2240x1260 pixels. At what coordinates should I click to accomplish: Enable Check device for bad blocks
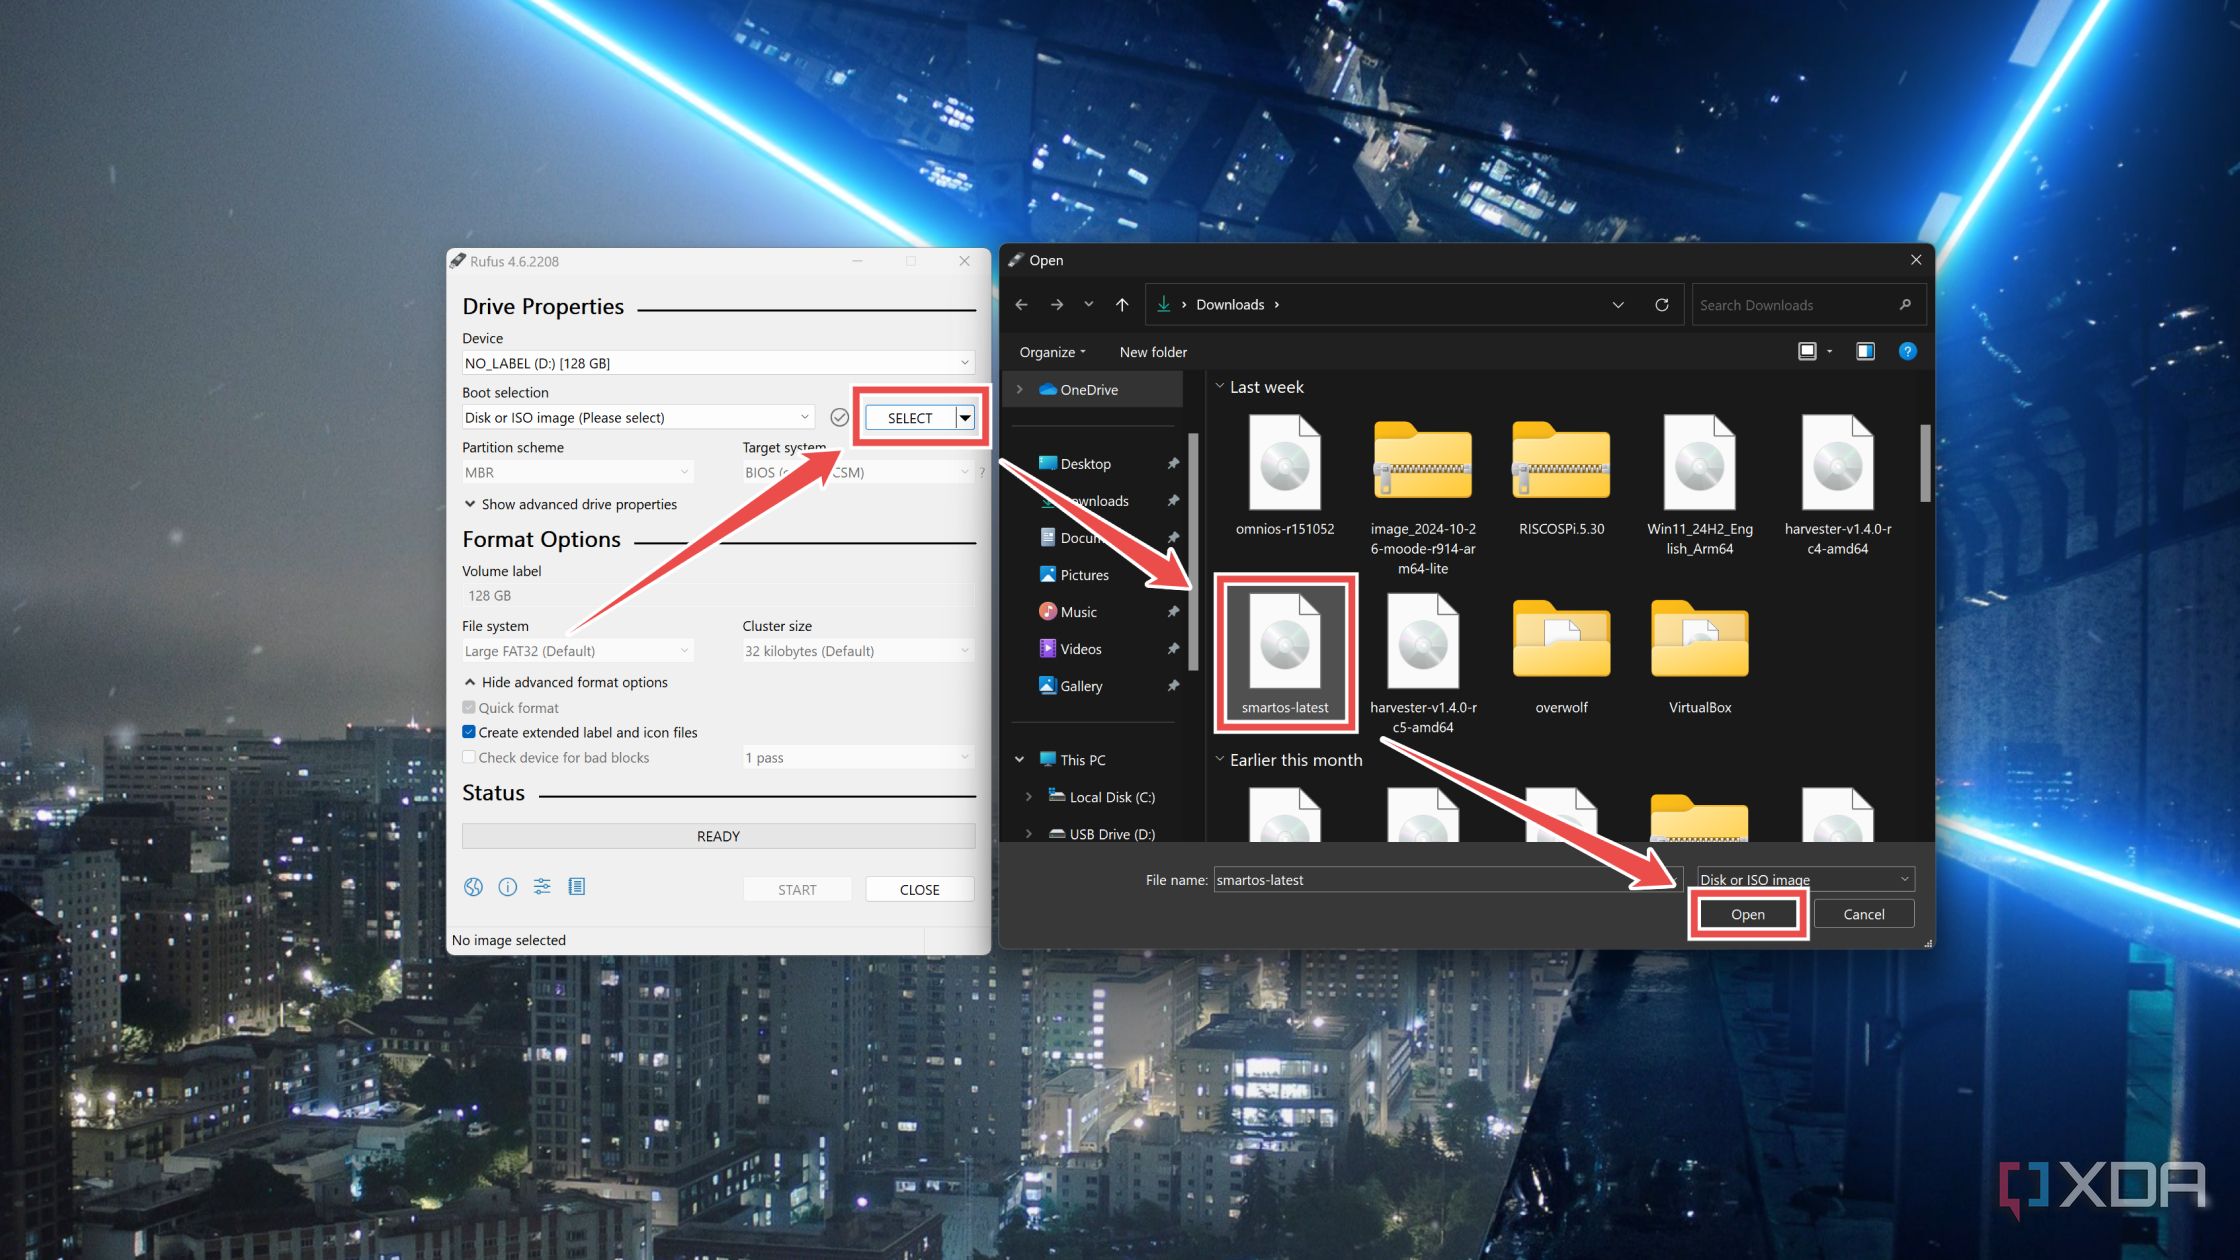468,757
